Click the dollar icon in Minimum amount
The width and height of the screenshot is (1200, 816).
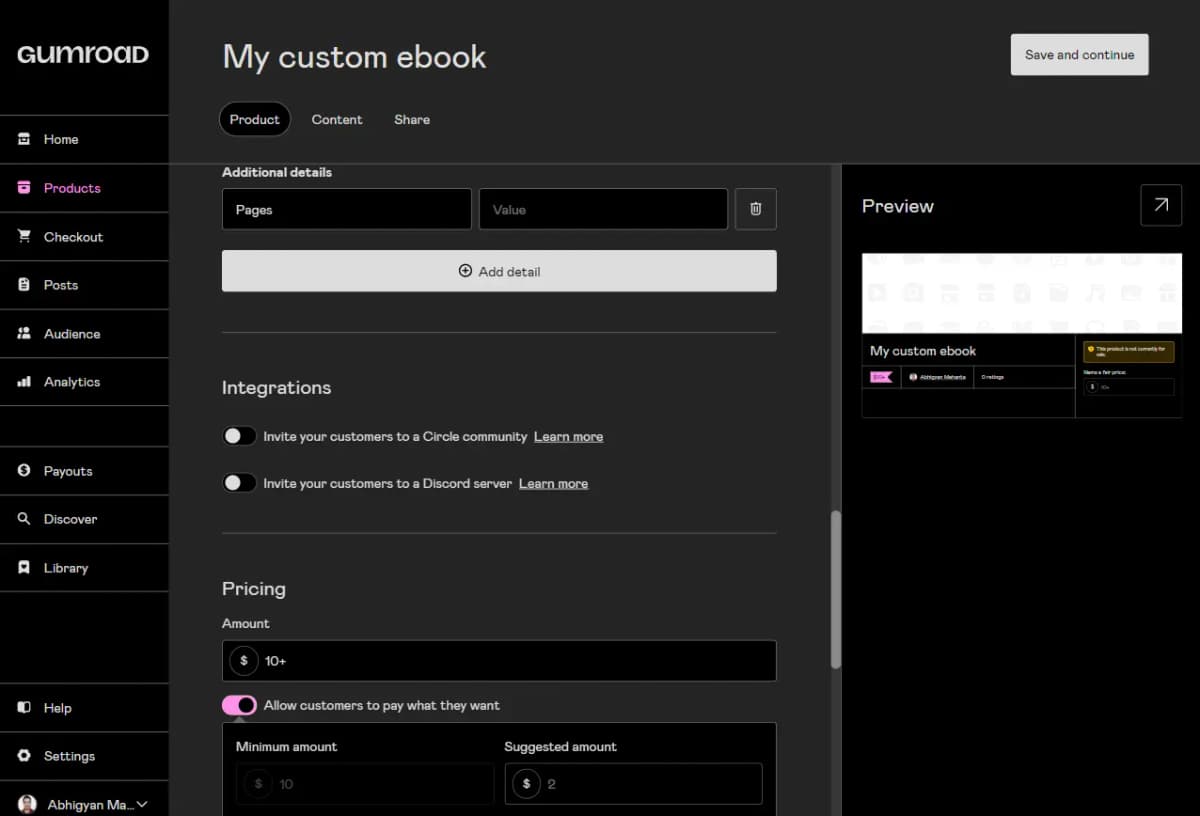(258, 784)
